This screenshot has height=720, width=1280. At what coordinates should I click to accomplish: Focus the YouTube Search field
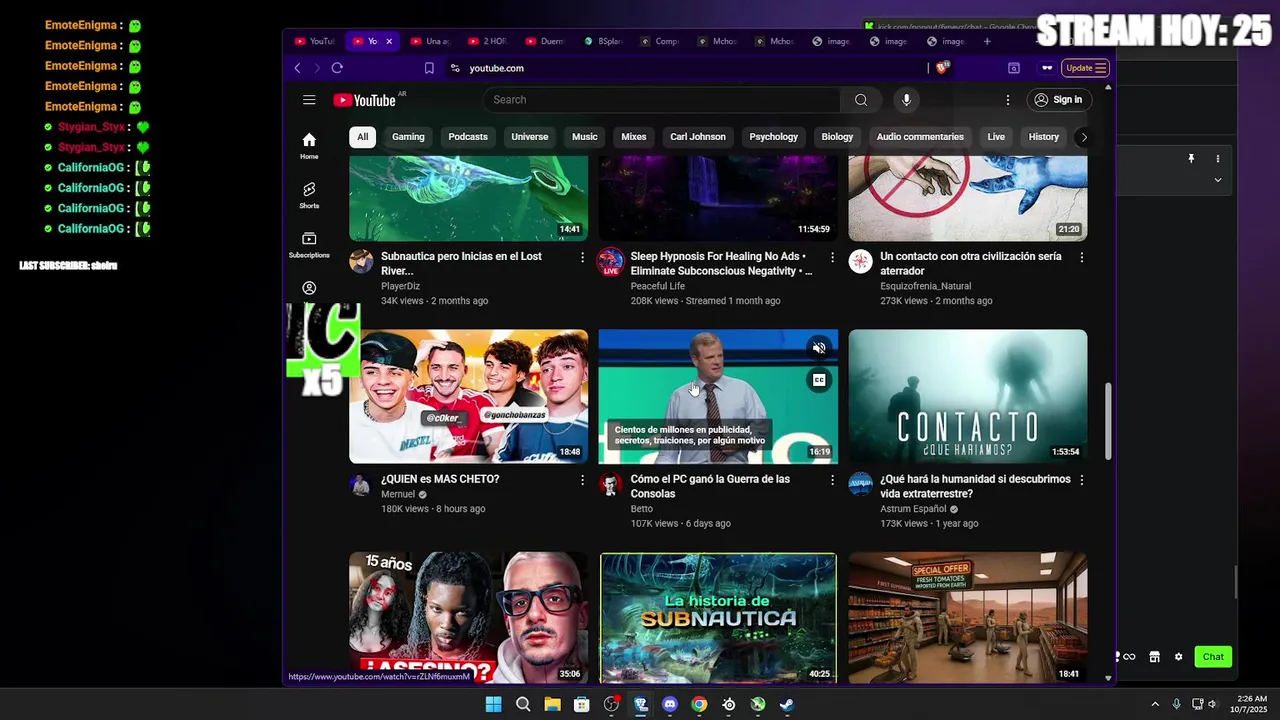pos(662,100)
